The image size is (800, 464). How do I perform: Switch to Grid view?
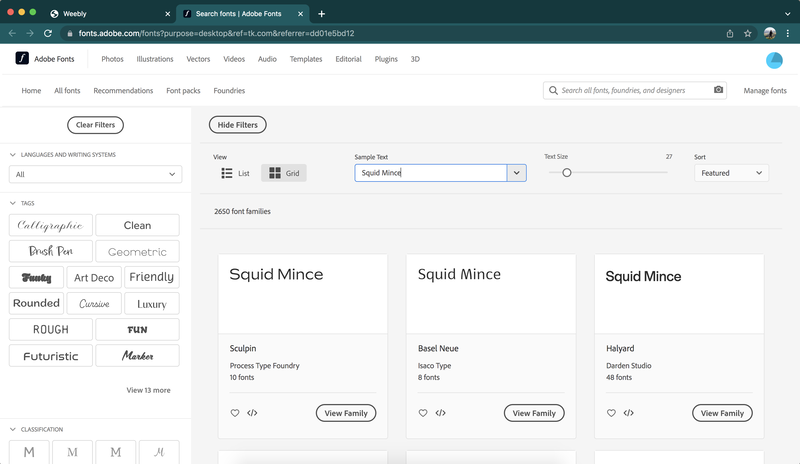point(284,173)
